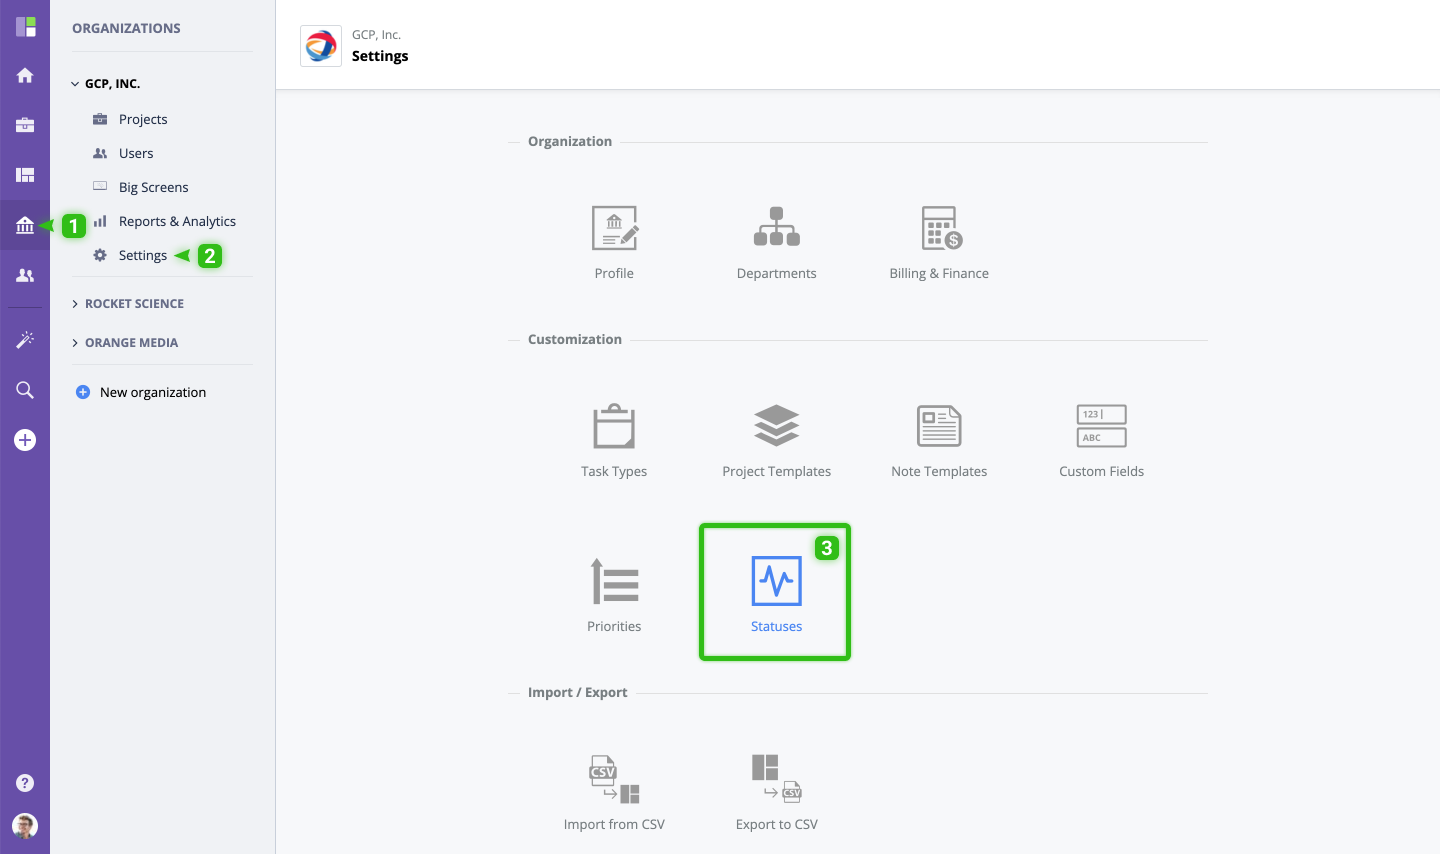
Task: Open the Help question mark icon
Action: pyautogui.click(x=25, y=783)
